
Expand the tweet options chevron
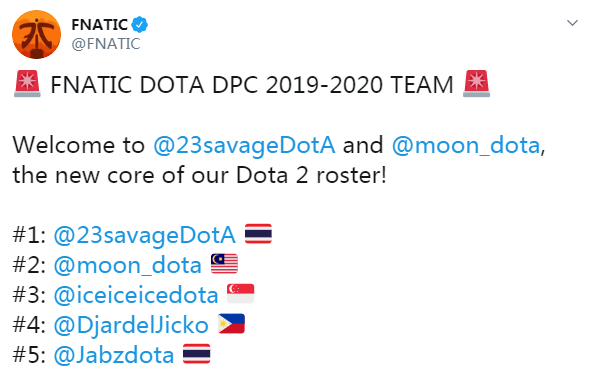(x=572, y=23)
